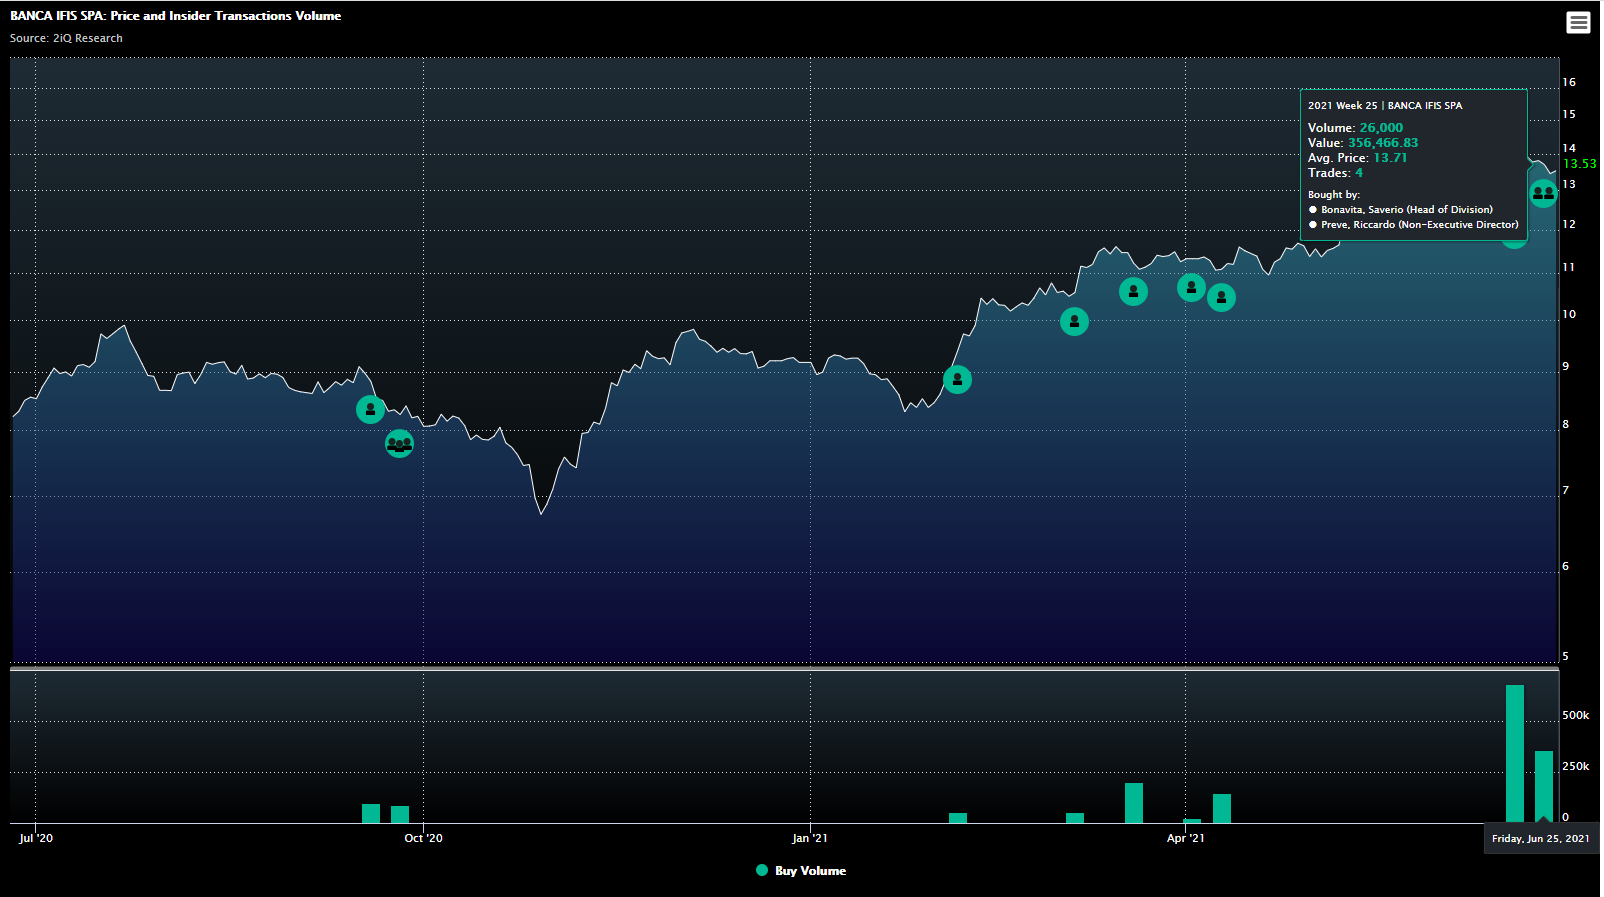Screen dimensions: 1604x897
Task: Click the '16' price axis label
Action: [1569, 82]
